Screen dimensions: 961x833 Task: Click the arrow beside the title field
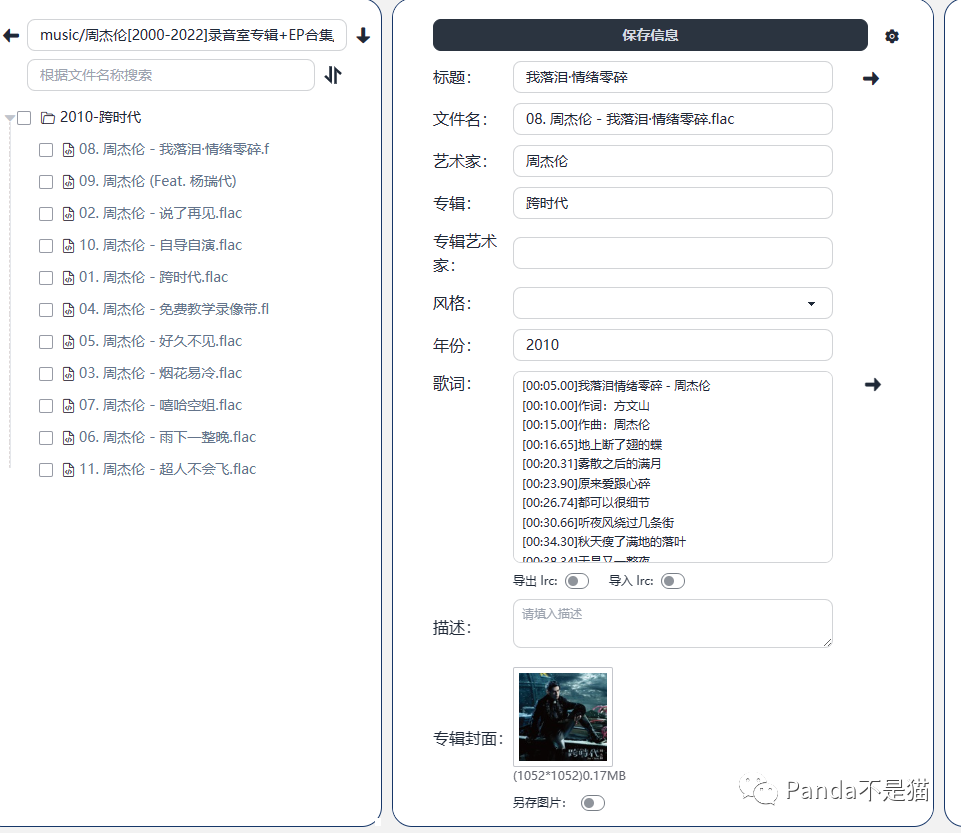pyautogui.click(x=871, y=78)
